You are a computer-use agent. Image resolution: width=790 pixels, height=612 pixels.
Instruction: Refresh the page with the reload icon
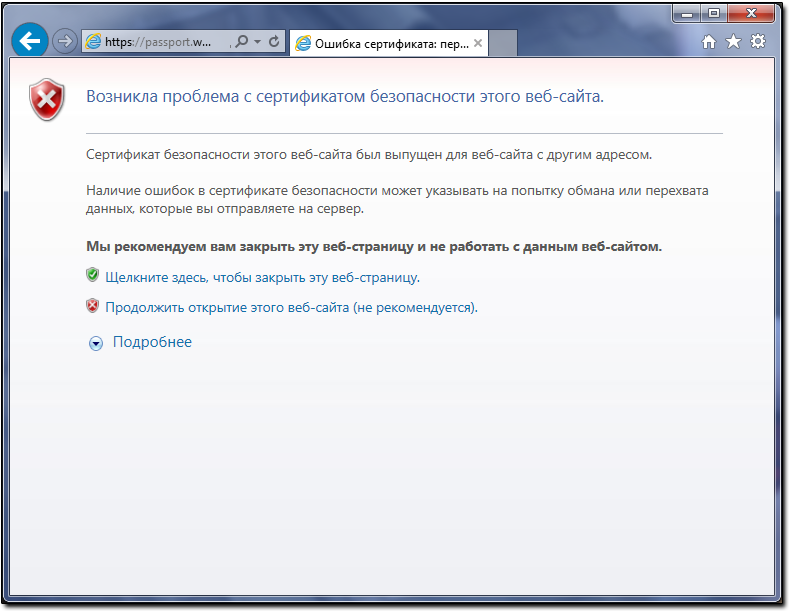[x=274, y=41]
